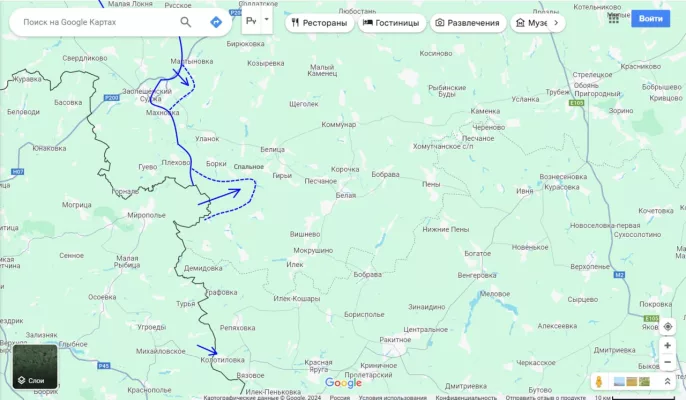Viewport: 686px width, 400px height.
Task: Open the Условия использования link
Action: tap(392, 397)
